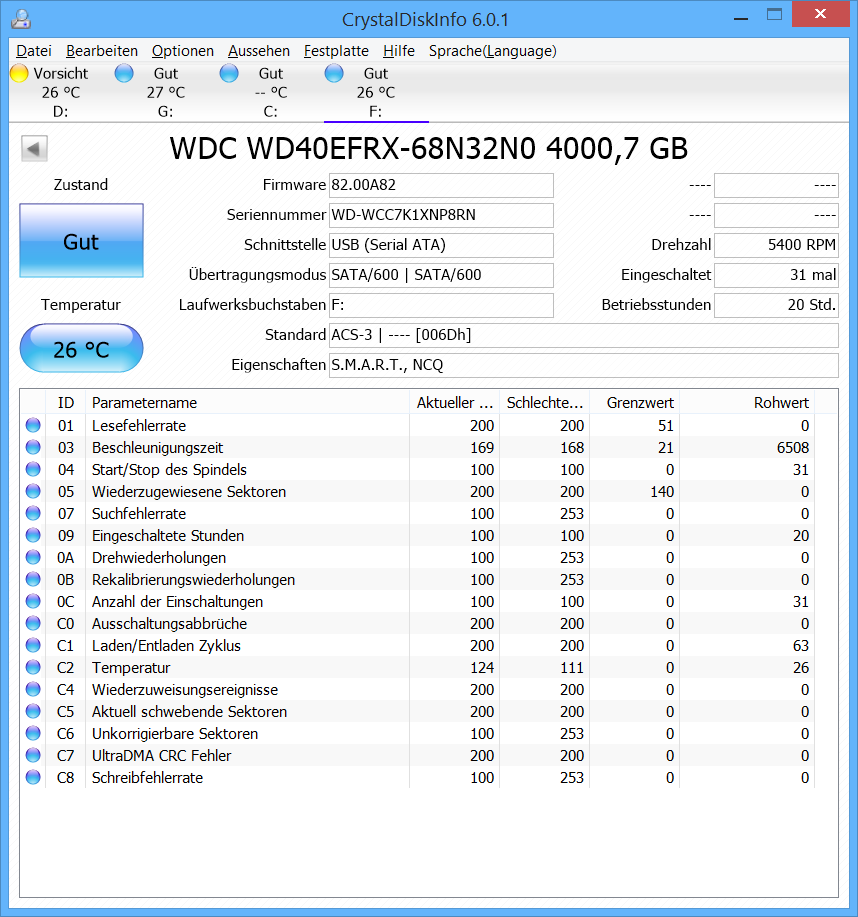Open the Bearbeiten menu
Screen dimensions: 858x917
102,51
